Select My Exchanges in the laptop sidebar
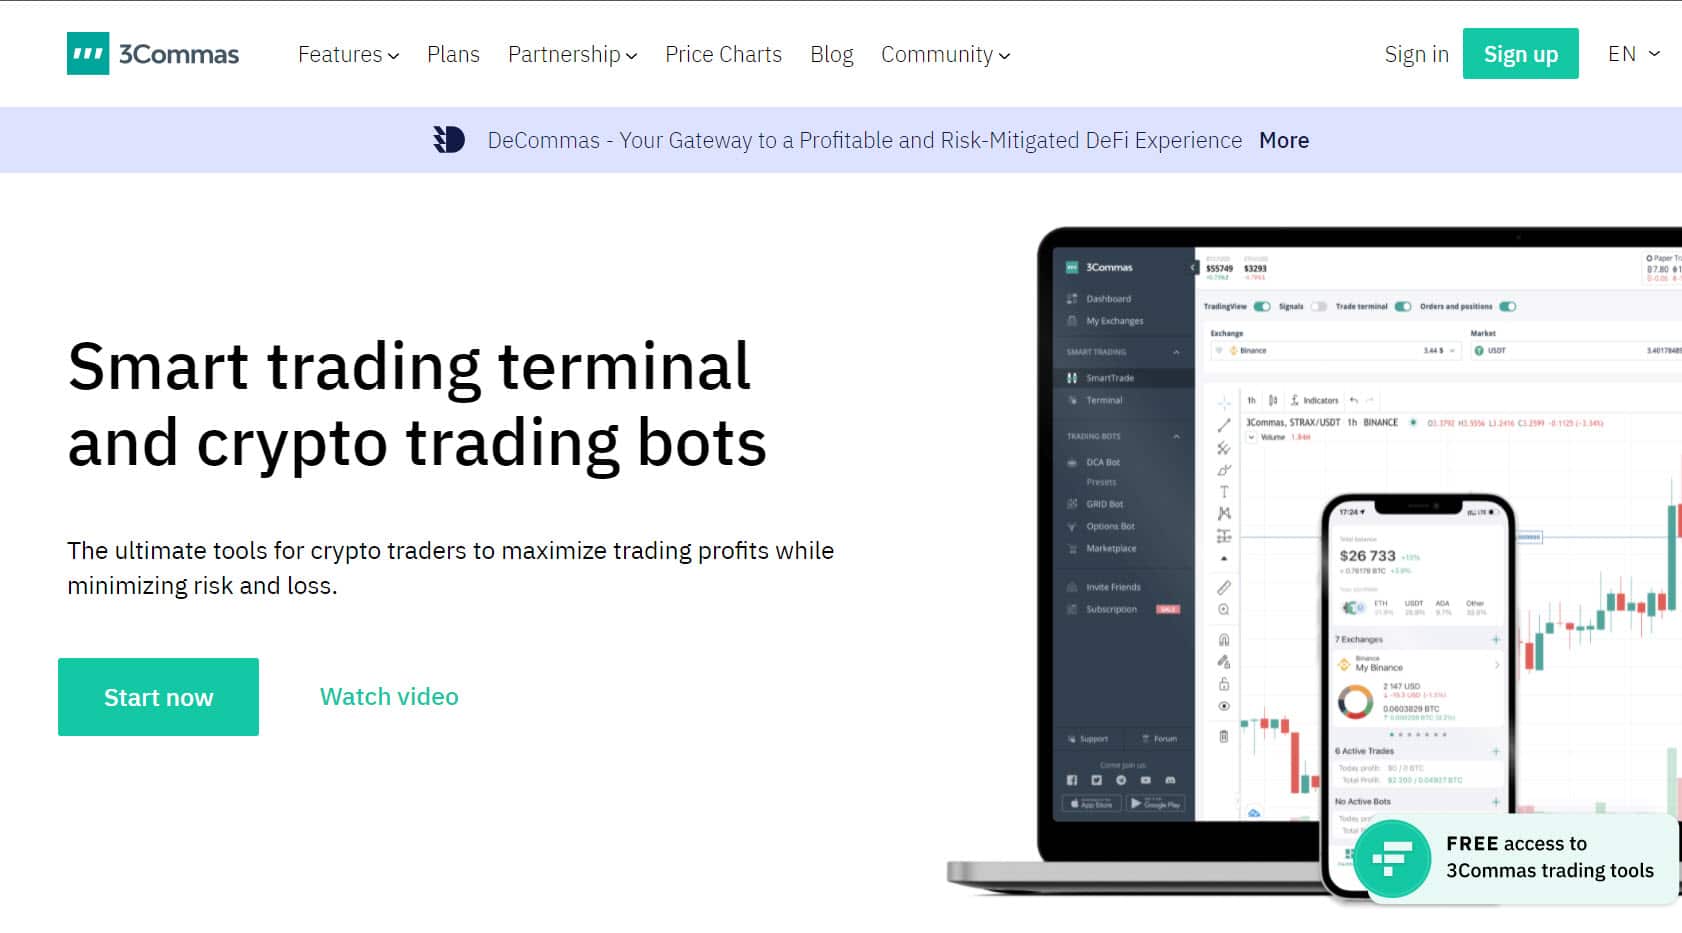The width and height of the screenshot is (1682, 933). click(1114, 321)
